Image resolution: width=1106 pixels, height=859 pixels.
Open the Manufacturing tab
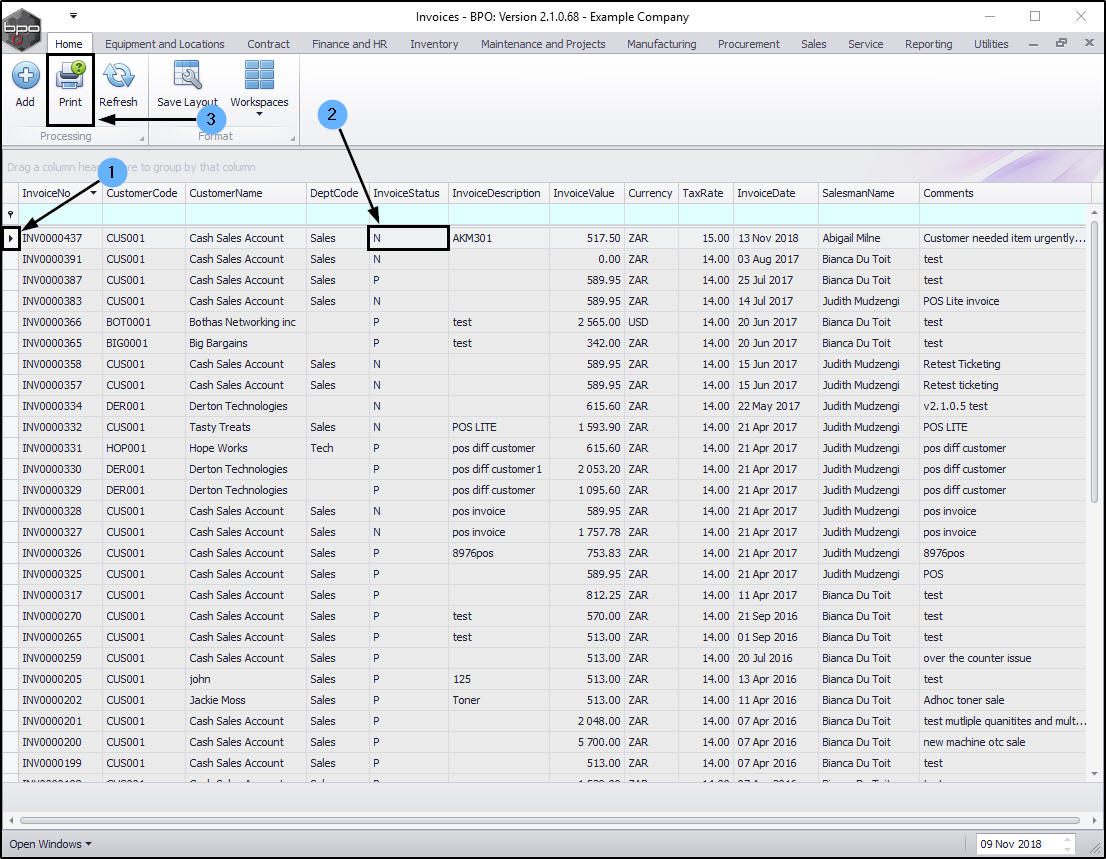661,44
